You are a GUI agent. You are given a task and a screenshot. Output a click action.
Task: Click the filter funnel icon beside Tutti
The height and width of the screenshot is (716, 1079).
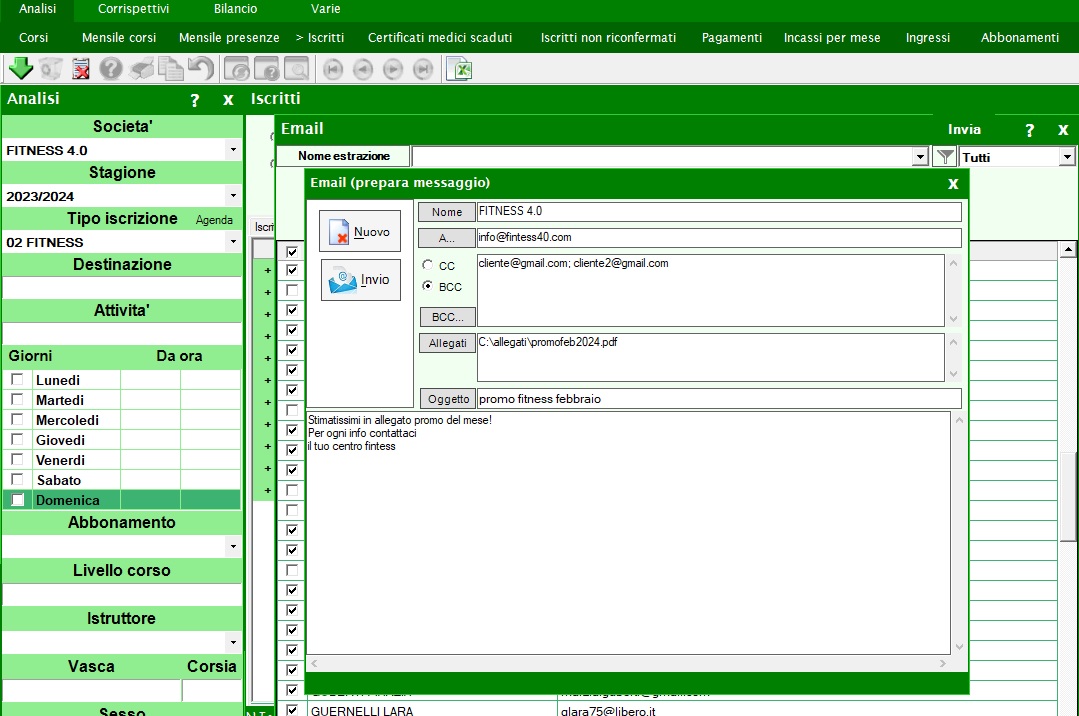tap(945, 157)
